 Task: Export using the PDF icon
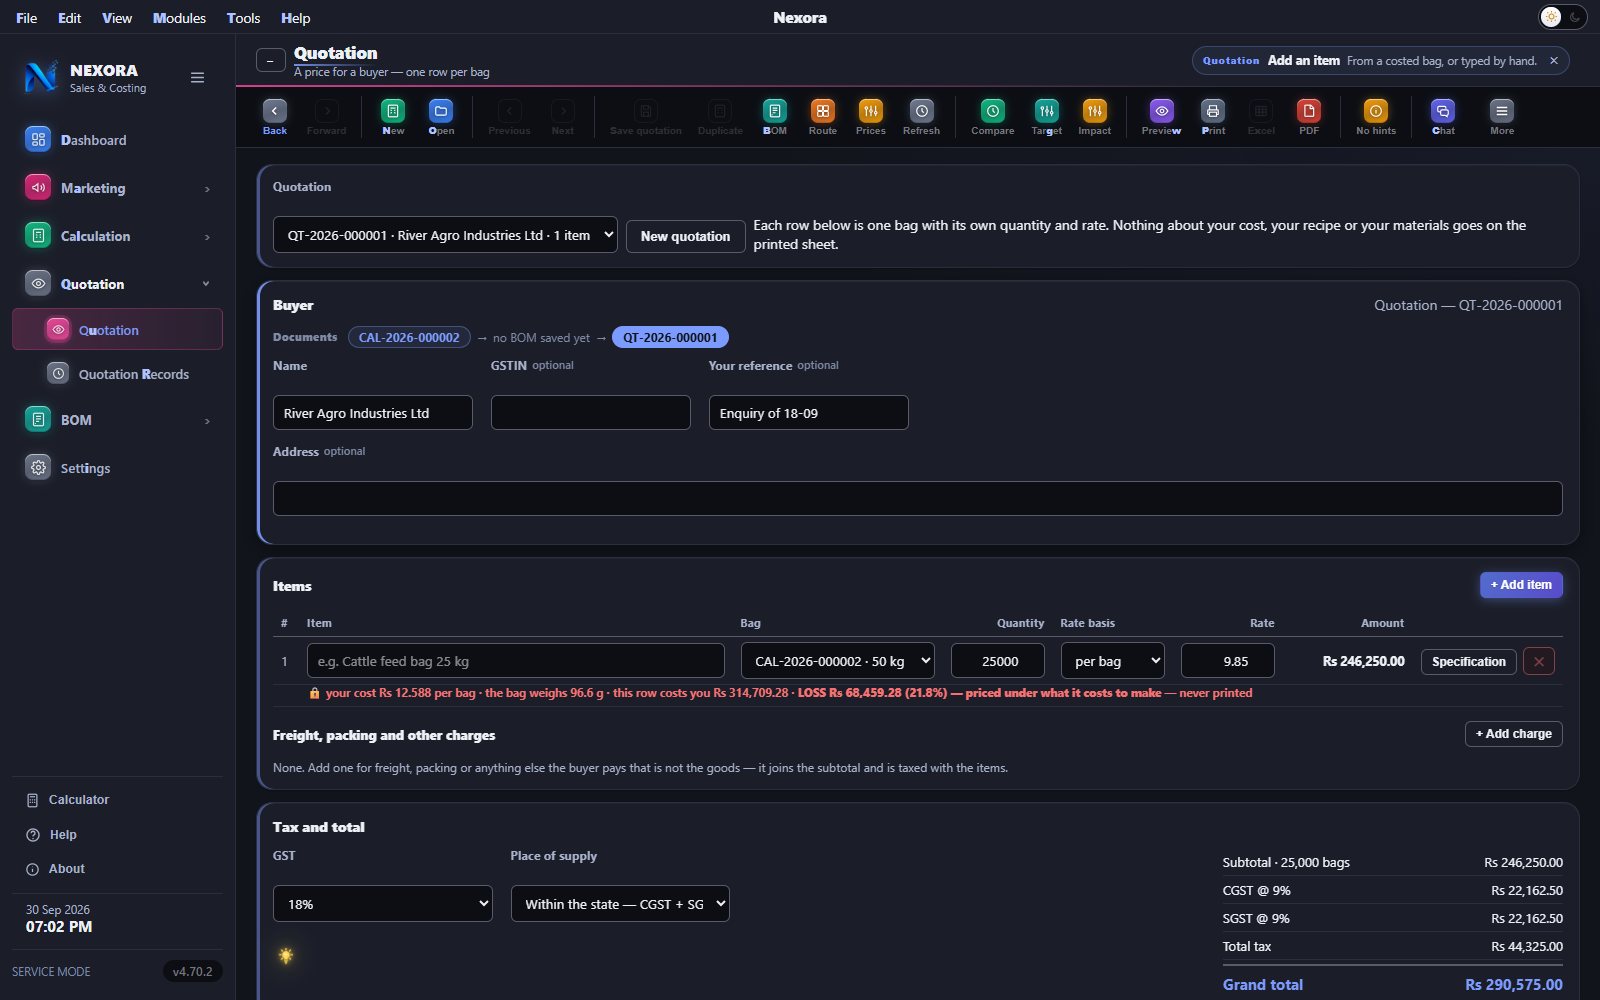click(1309, 111)
